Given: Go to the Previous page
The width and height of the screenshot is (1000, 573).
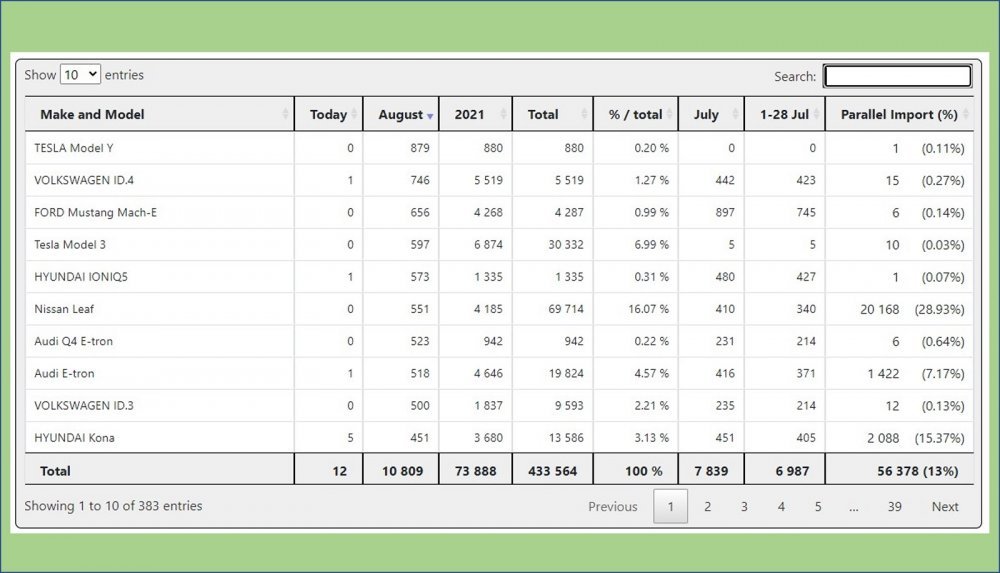Looking at the screenshot, I should pyautogui.click(x=612, y=507).
